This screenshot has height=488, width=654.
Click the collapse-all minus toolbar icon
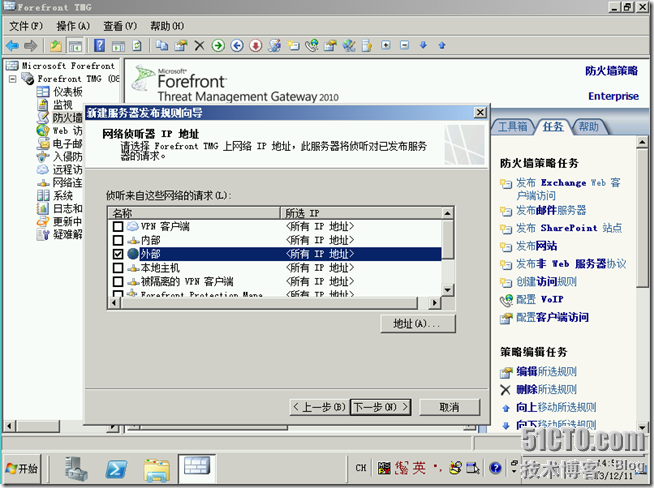click(x=405, y=45)
